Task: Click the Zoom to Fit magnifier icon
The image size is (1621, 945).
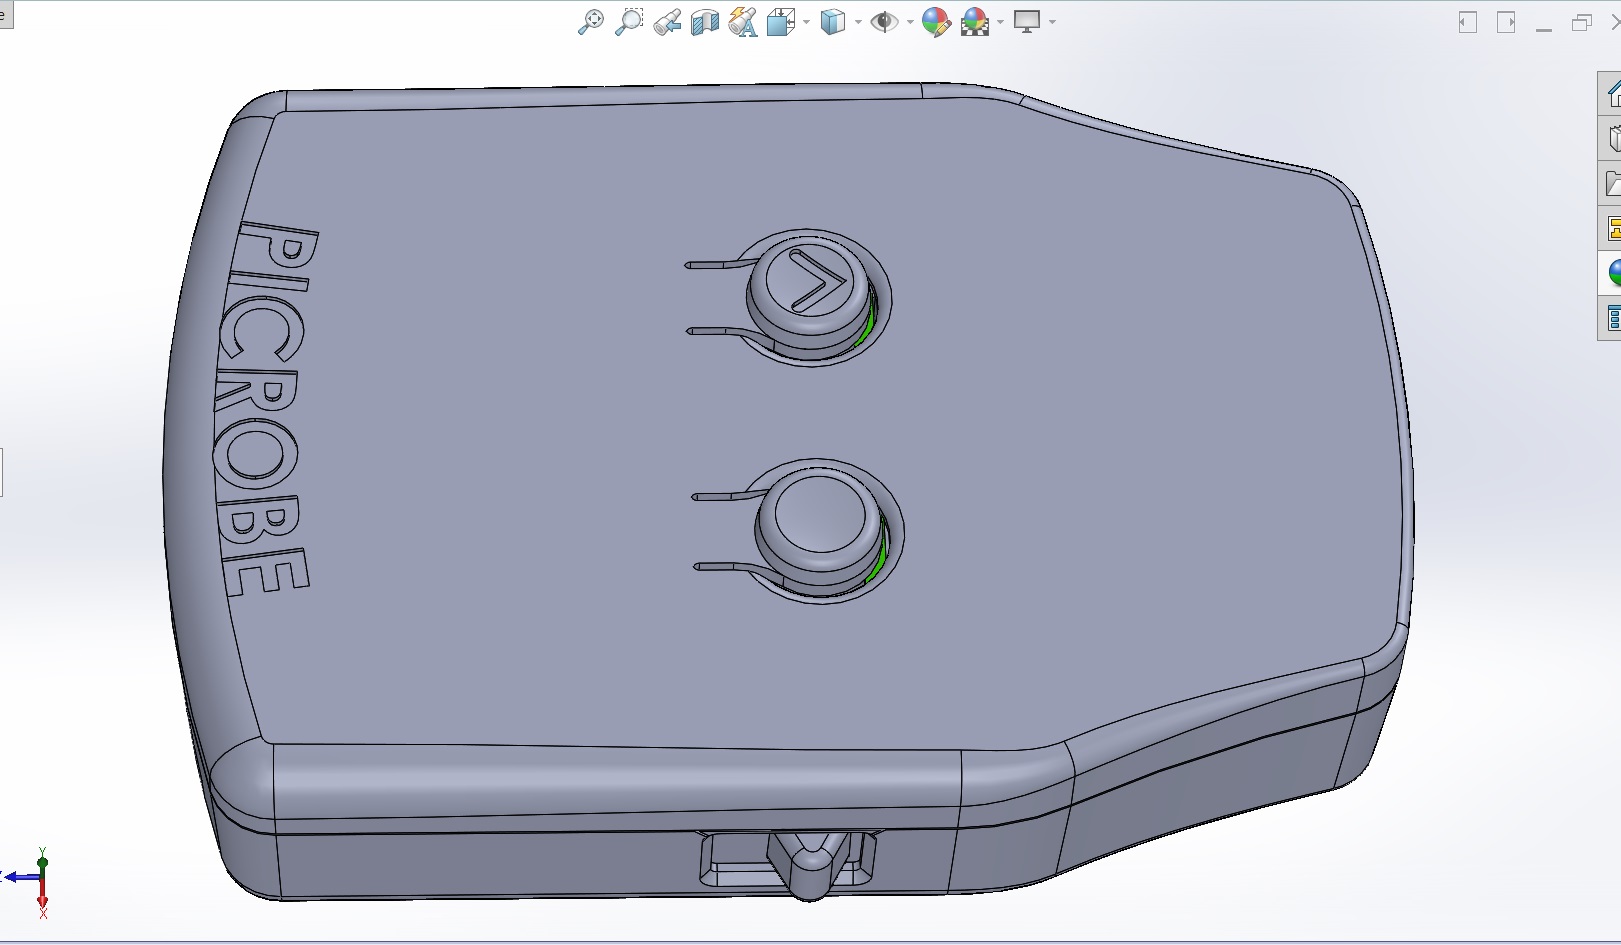Action: tap(591, 22)
